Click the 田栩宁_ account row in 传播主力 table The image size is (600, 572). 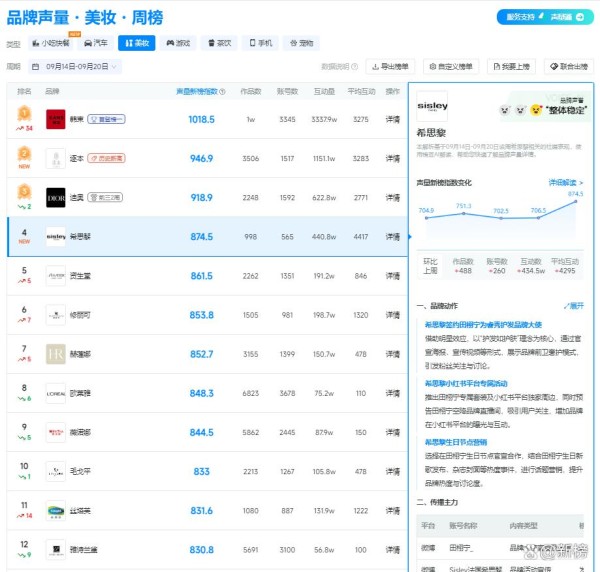[501, 548]
